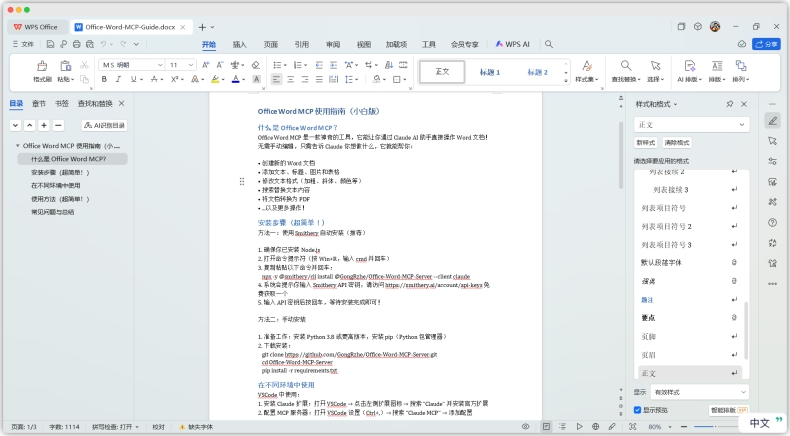Viewport: 790px width, 436px height.
Task: Click the Print Preview icon
Action: 90,44
